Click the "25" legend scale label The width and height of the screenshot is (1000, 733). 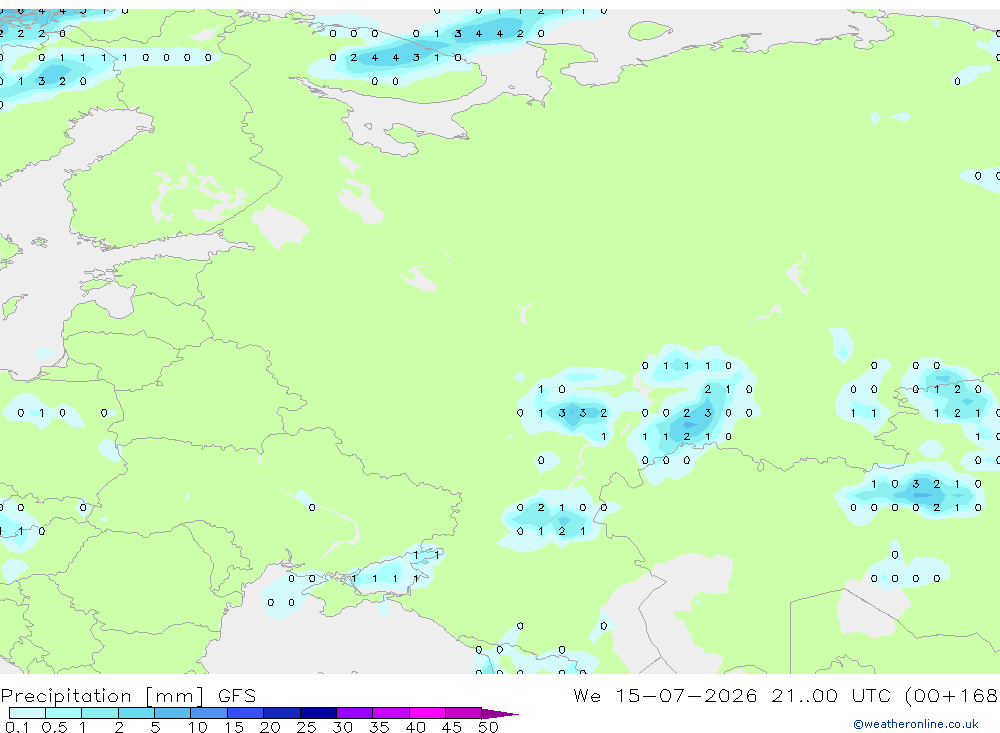[306, 727]
